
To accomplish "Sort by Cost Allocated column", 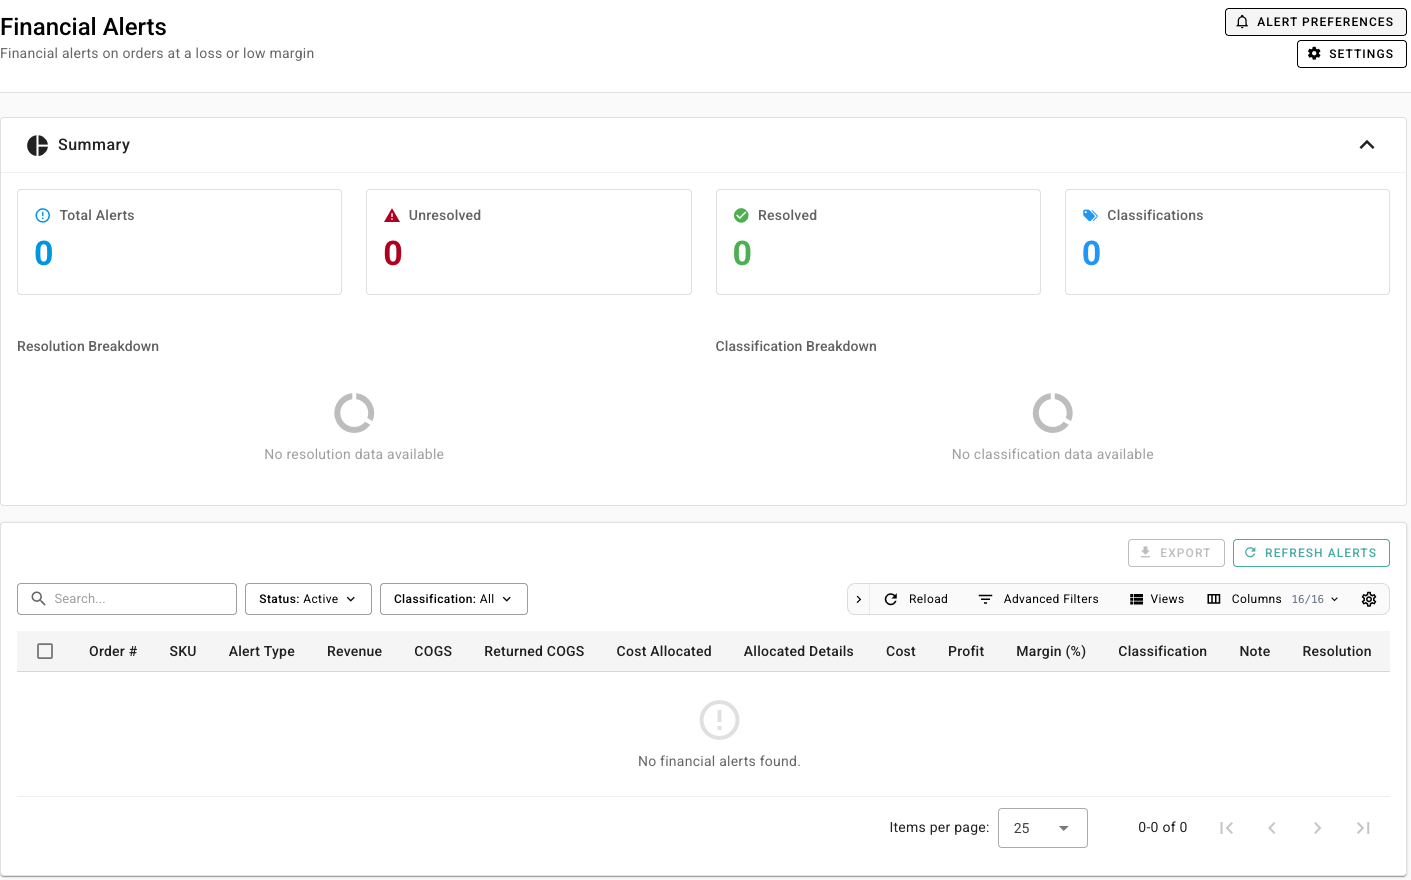I will (x=664, y=651).
